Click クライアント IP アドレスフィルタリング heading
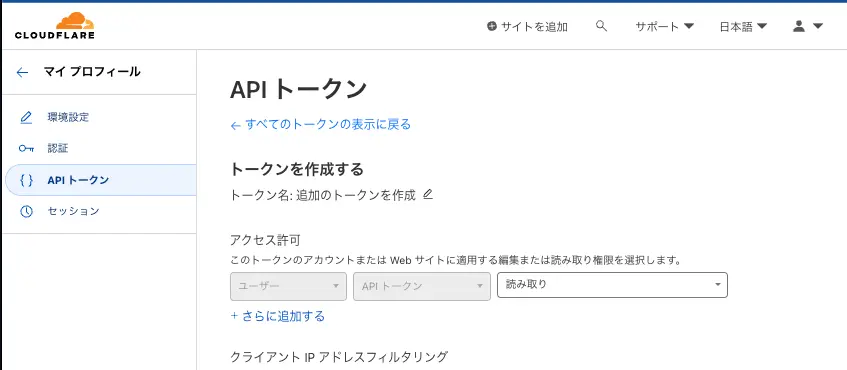 coord(339,356)
